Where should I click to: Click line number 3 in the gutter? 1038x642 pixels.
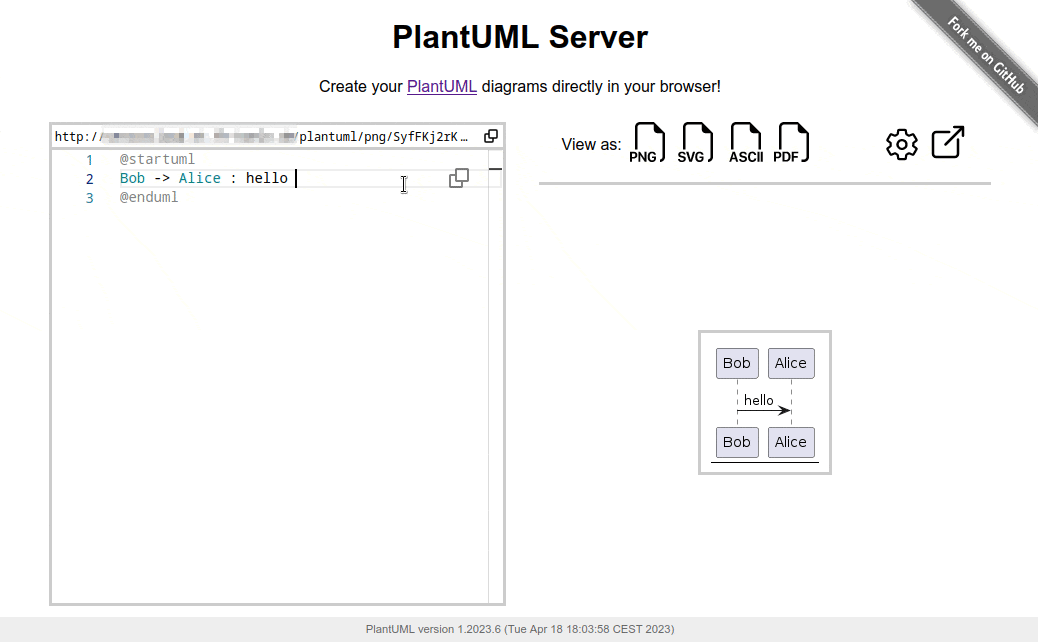click(x=89, y=198)
